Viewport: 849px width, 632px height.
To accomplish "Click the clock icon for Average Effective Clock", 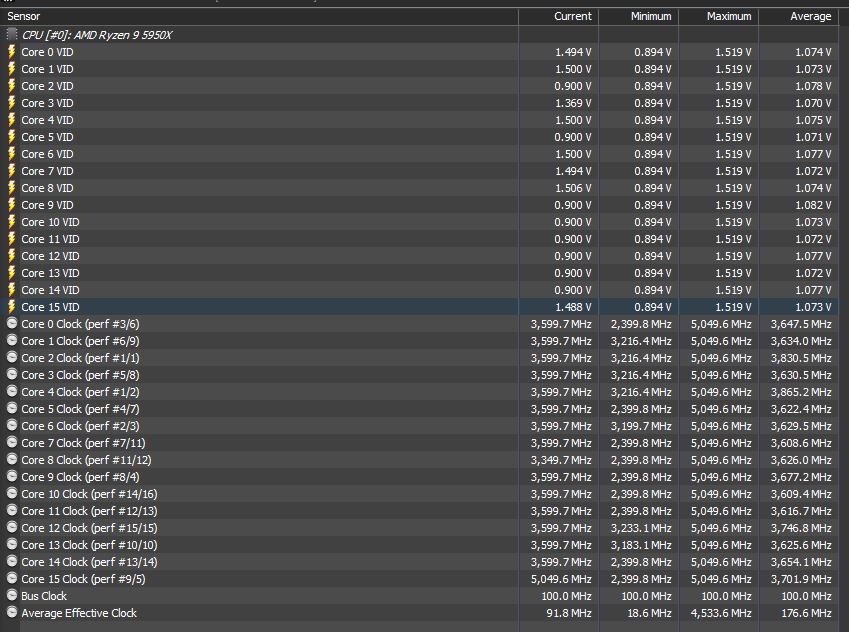I will point(12,613).
